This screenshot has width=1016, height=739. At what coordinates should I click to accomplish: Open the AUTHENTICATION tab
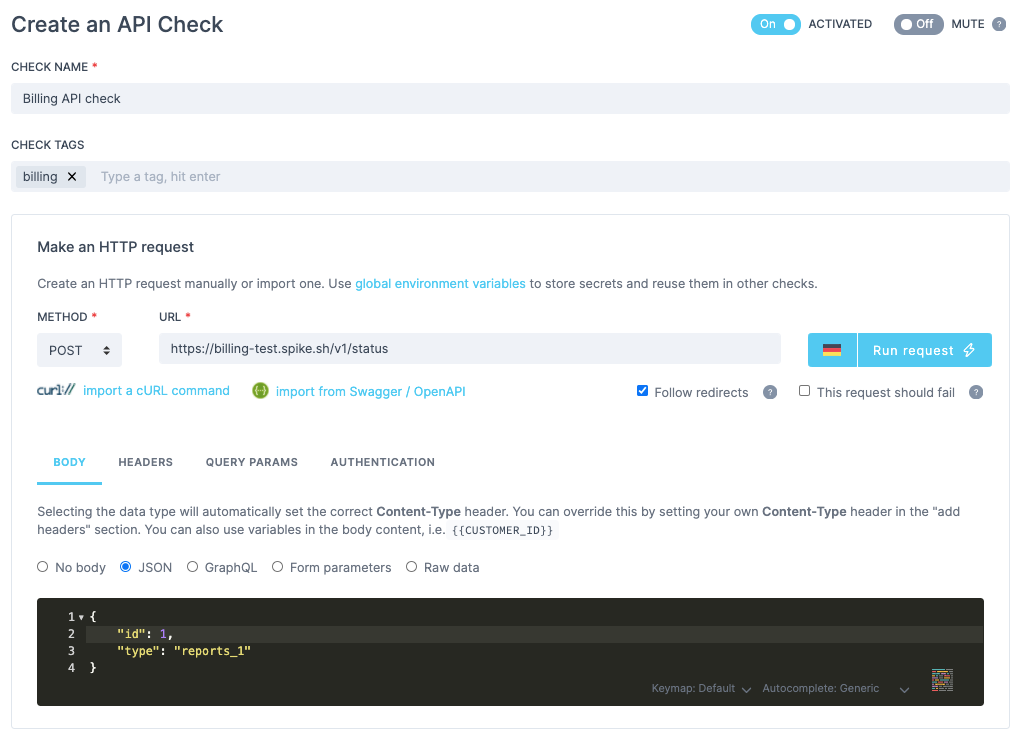(x=382, y=462)
